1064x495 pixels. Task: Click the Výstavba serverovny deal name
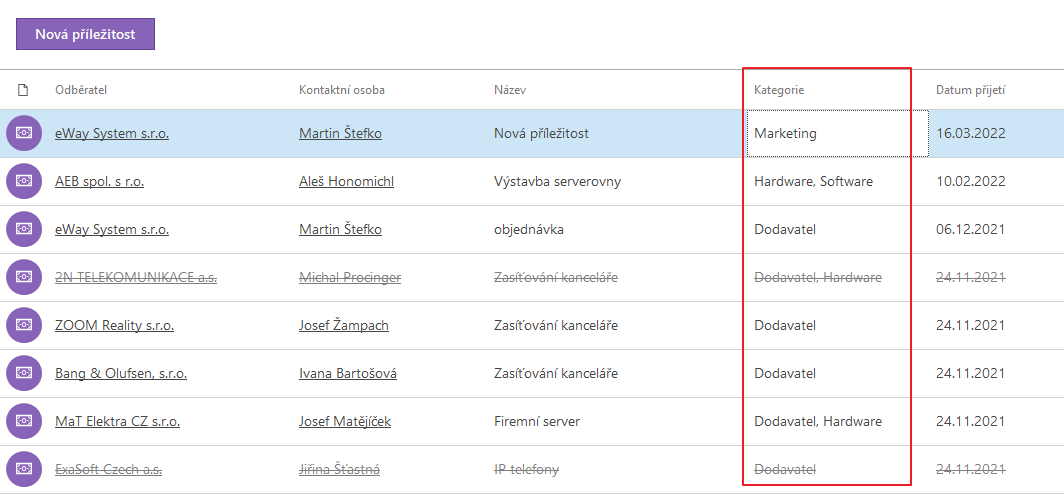point(557,181)
